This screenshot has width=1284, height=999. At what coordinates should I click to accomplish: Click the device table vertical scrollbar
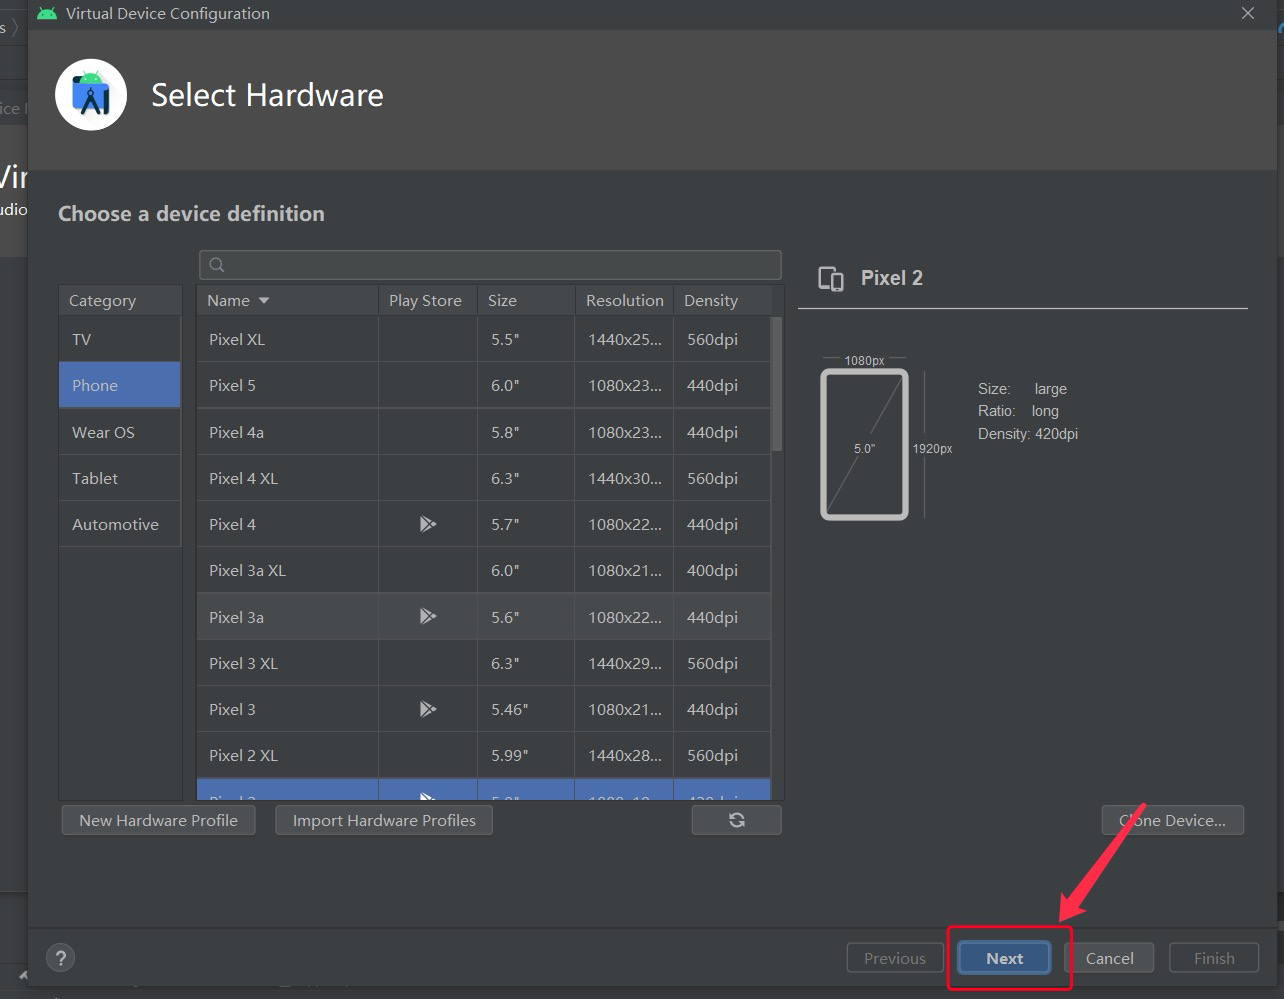pos(777,385)
